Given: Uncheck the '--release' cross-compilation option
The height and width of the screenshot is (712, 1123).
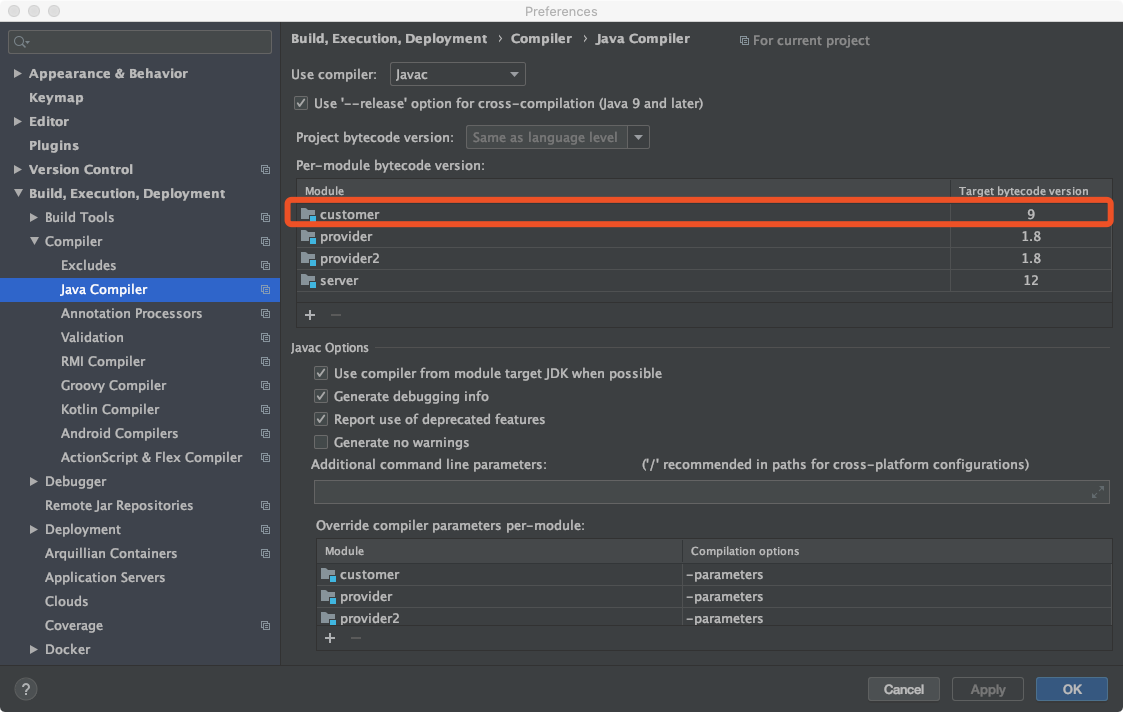Looking at the screenshot, I should click(301, 103).
